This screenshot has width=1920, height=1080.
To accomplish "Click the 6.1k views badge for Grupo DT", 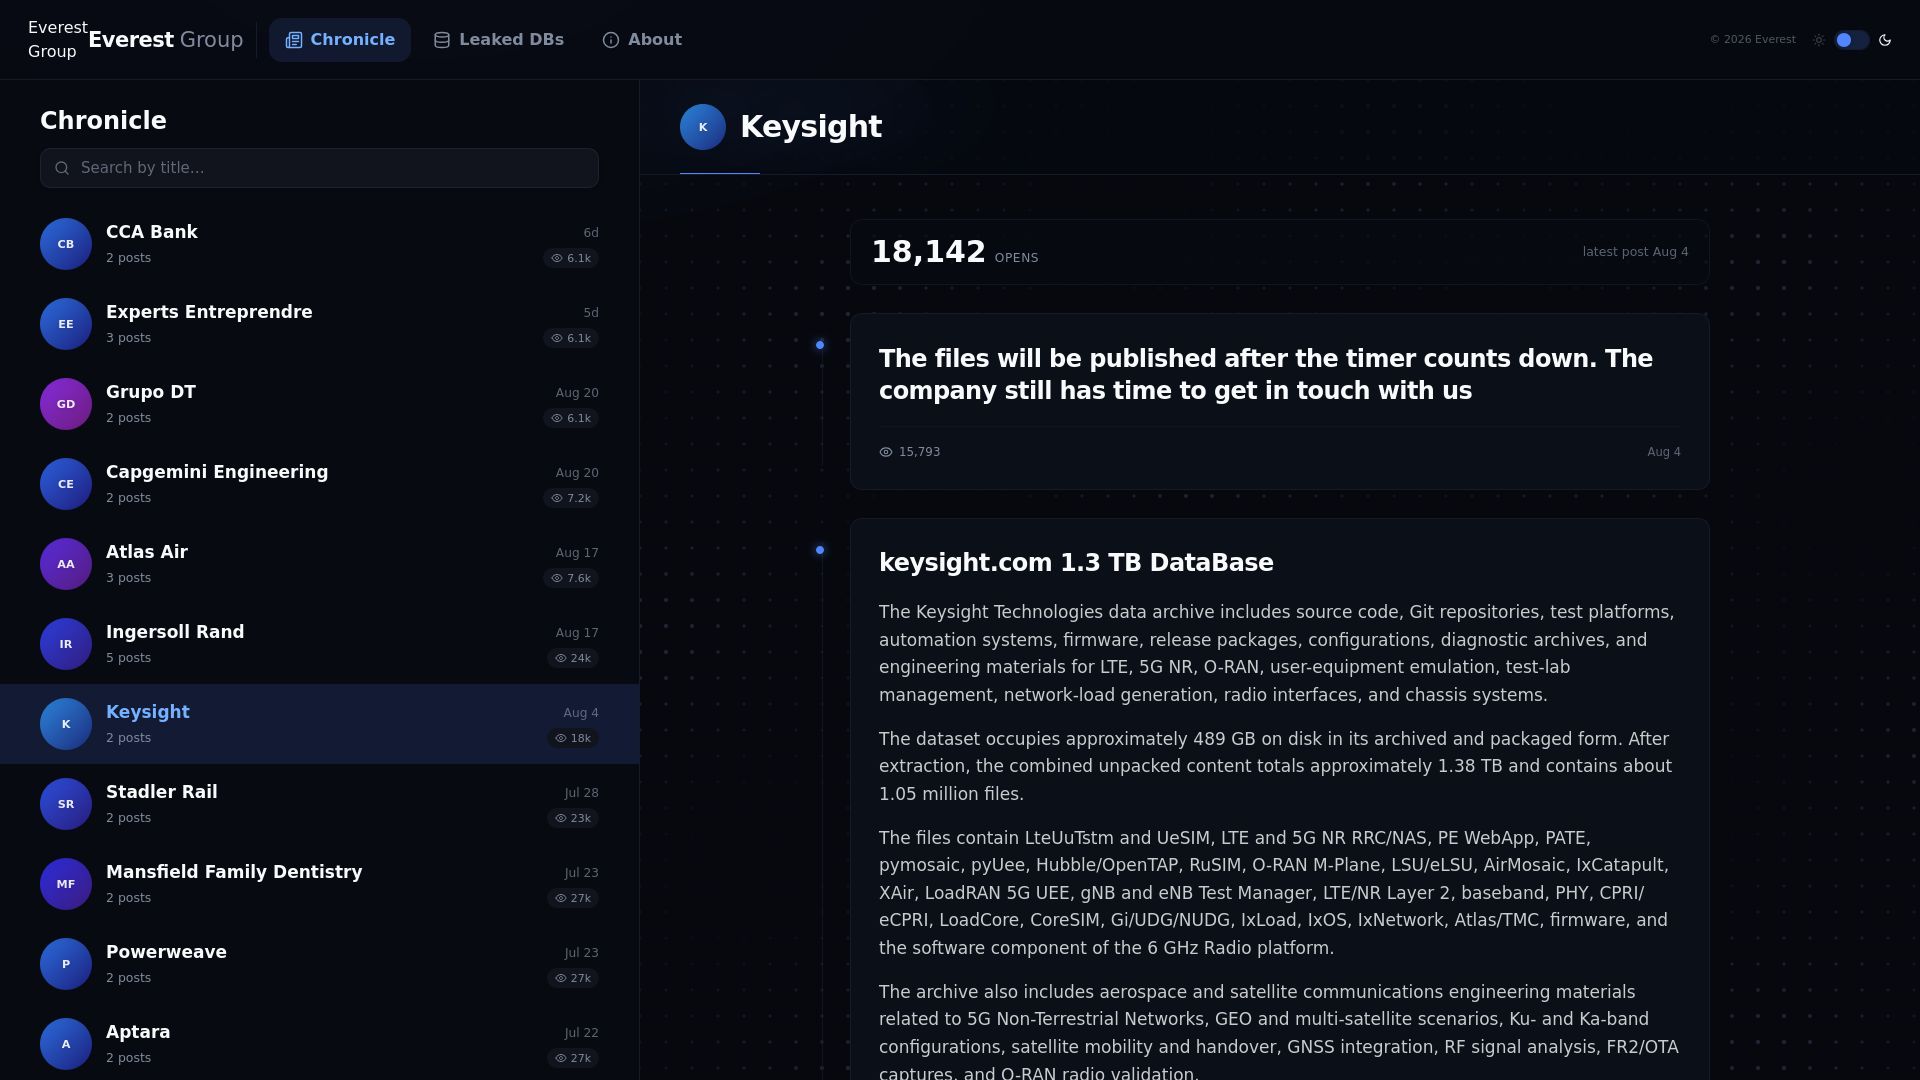I will coord(571,418).
